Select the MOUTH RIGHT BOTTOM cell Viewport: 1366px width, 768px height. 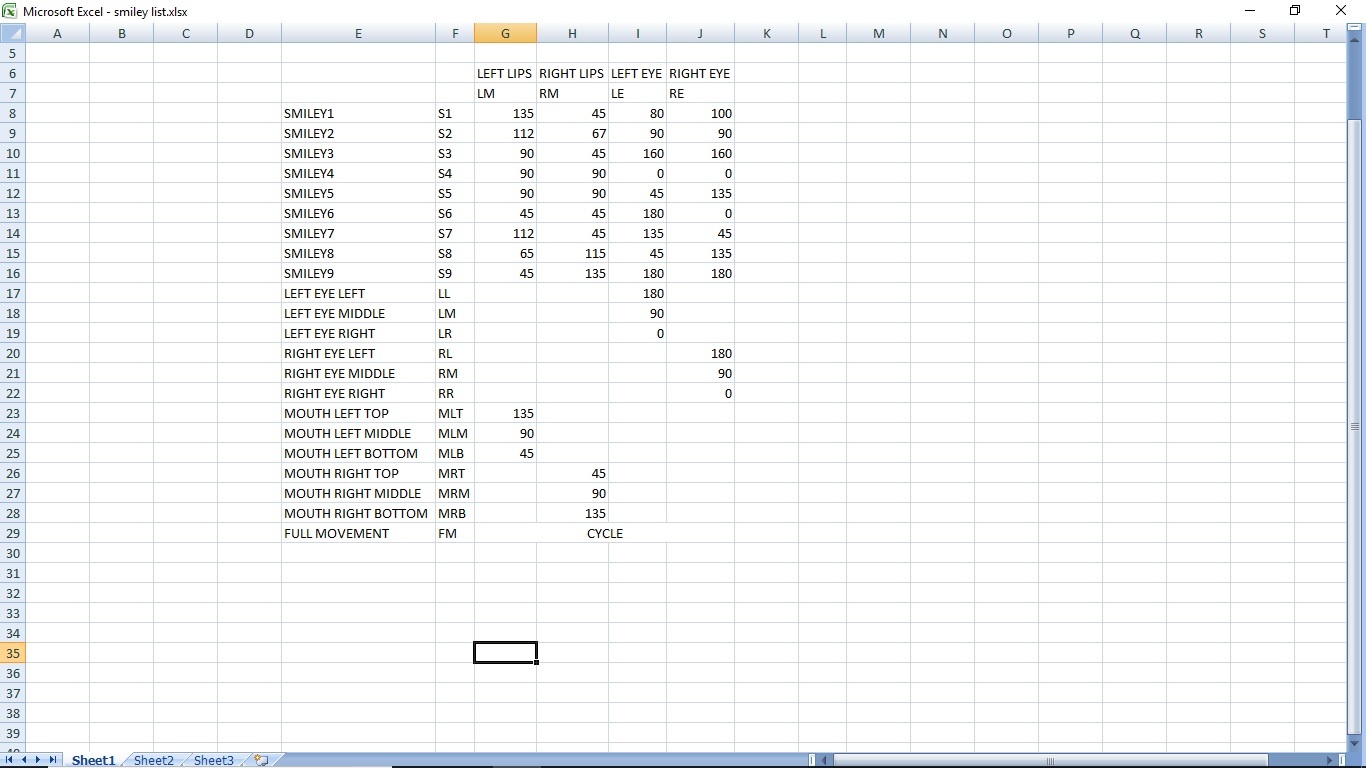pos(358,513)
